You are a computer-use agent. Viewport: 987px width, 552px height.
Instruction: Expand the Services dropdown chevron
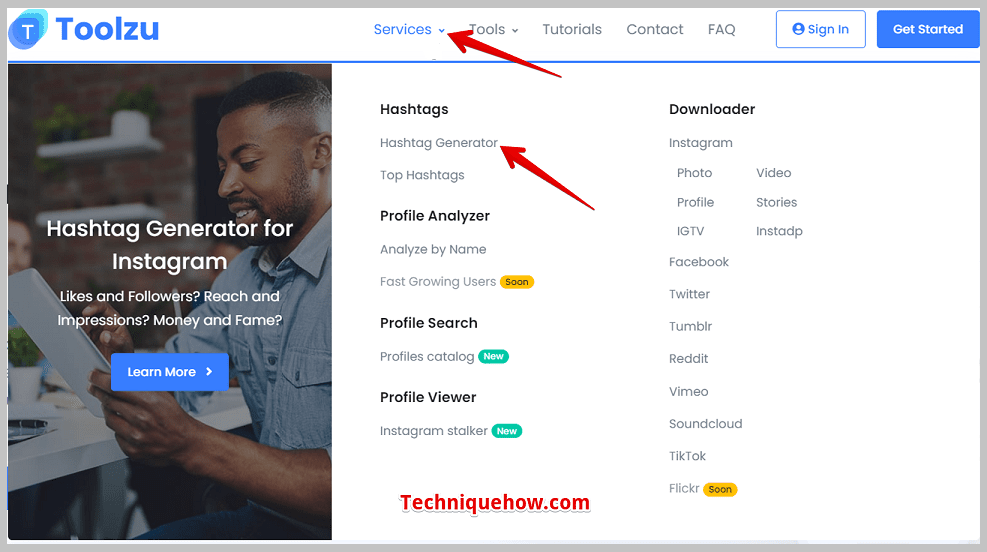tap(442, 30)
